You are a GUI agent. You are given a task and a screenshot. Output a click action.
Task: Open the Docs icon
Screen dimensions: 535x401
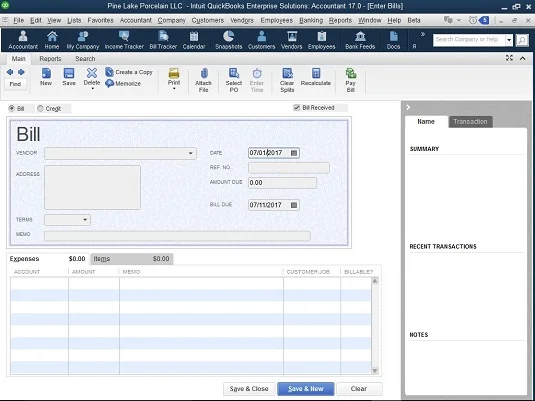(393, 40)
